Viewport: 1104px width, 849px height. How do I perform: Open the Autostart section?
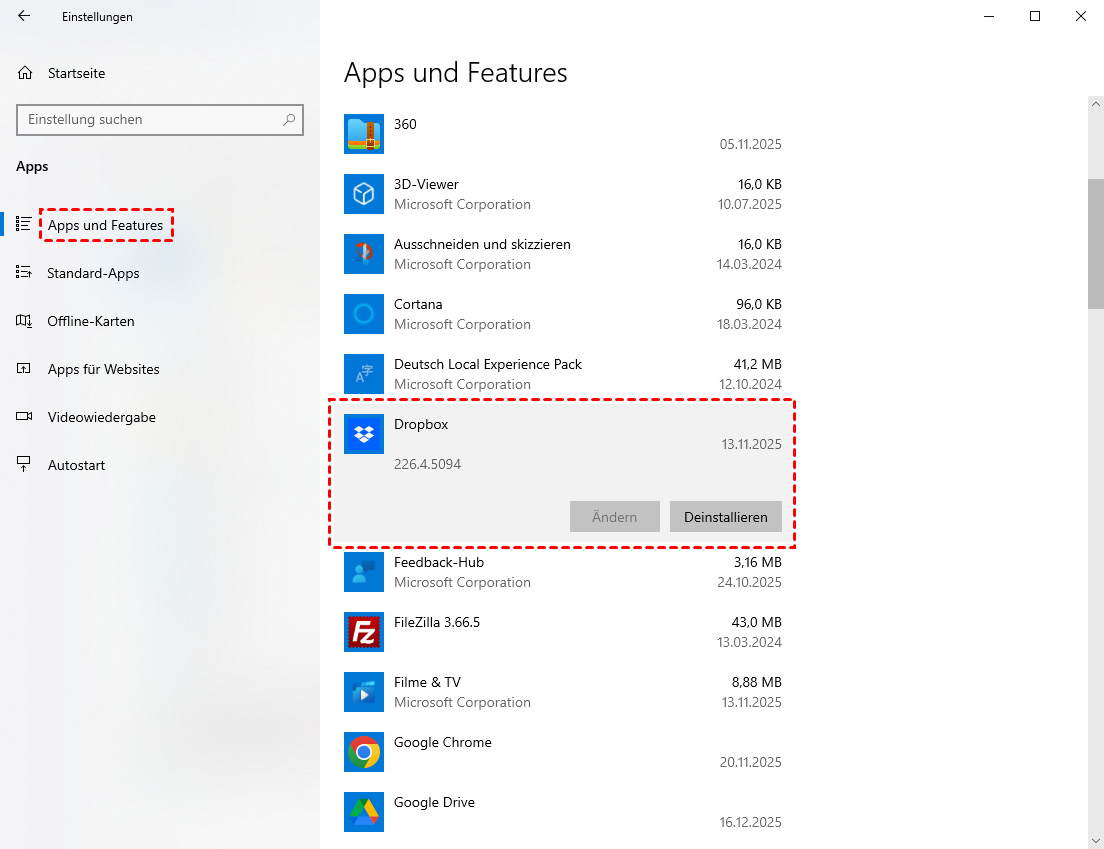[x=76, y=465]
